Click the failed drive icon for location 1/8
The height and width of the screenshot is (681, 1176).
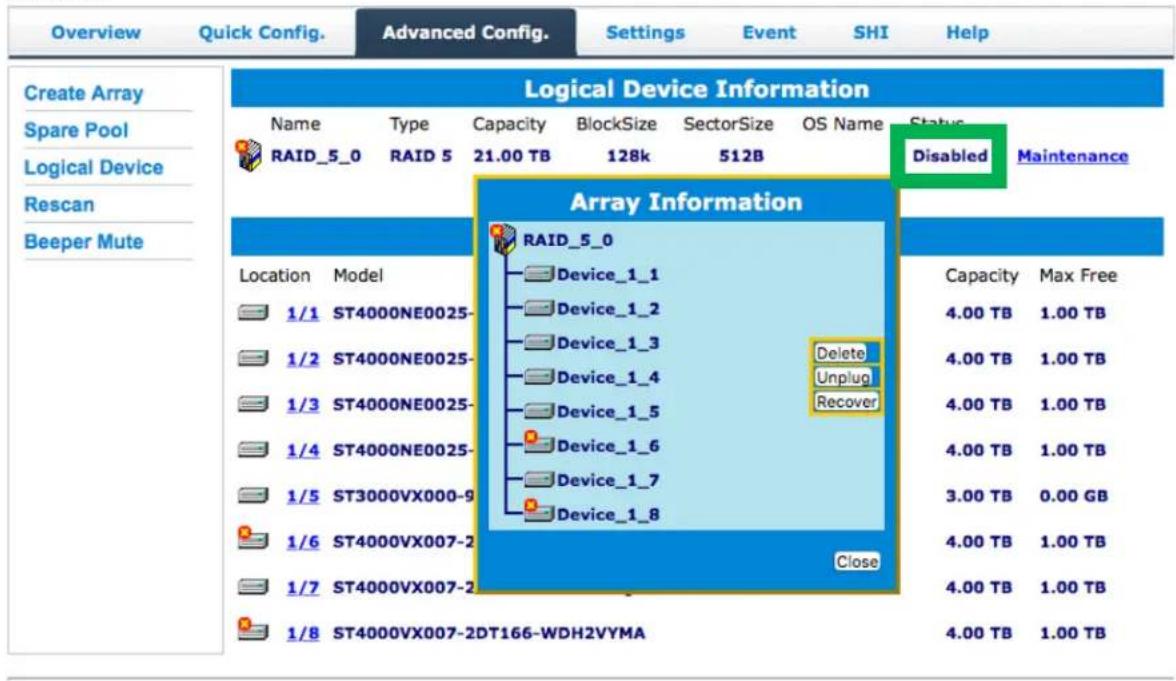[253, 629]
